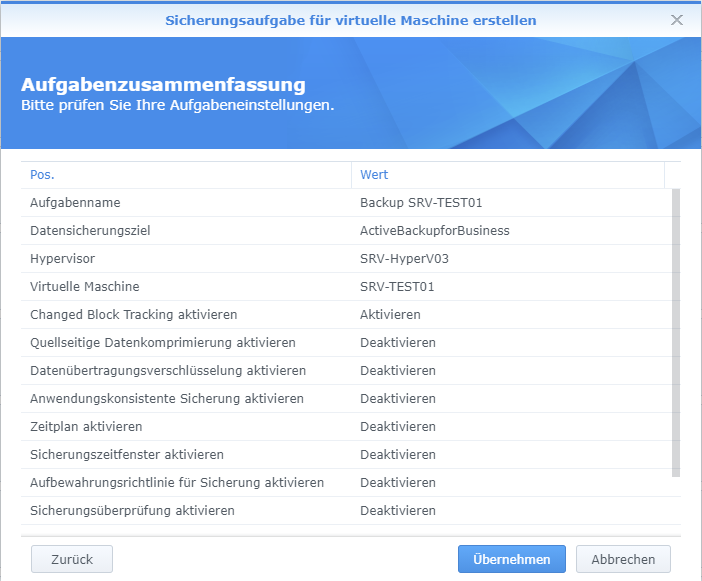Click the value ActiveBackupforBusiness
The image size is (702, 581).
click(435, 231)
